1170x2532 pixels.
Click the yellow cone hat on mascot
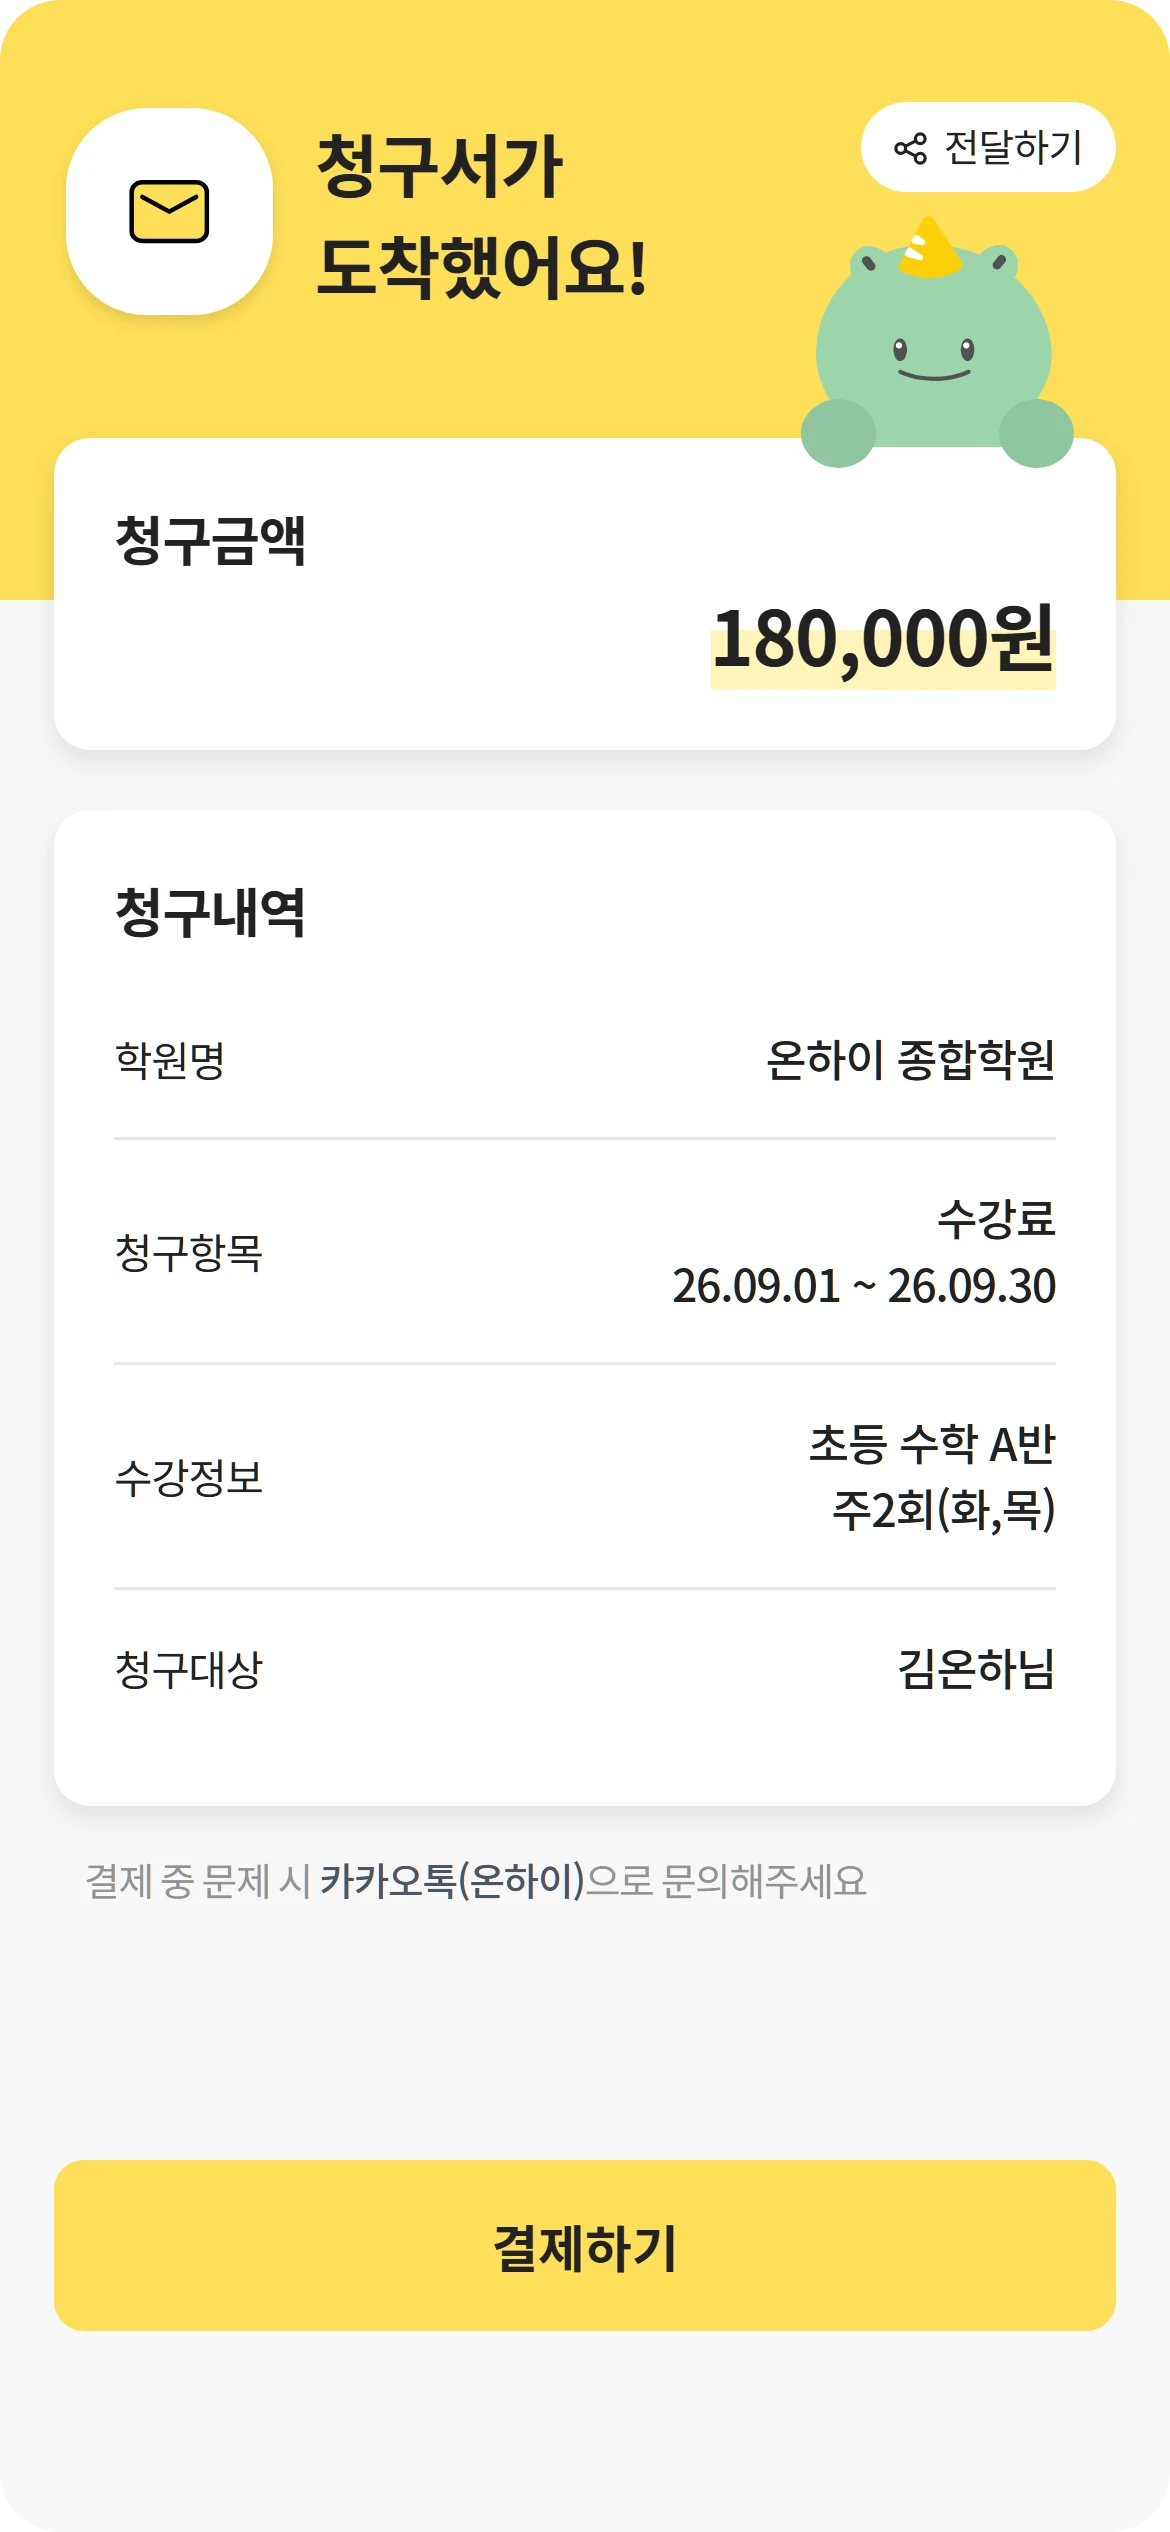click(930, 248)
